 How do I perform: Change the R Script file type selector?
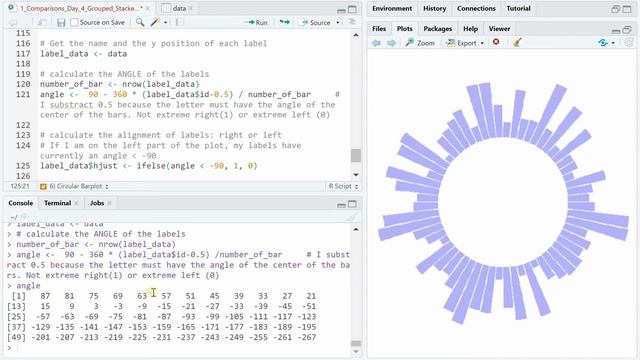pos(343,186)
